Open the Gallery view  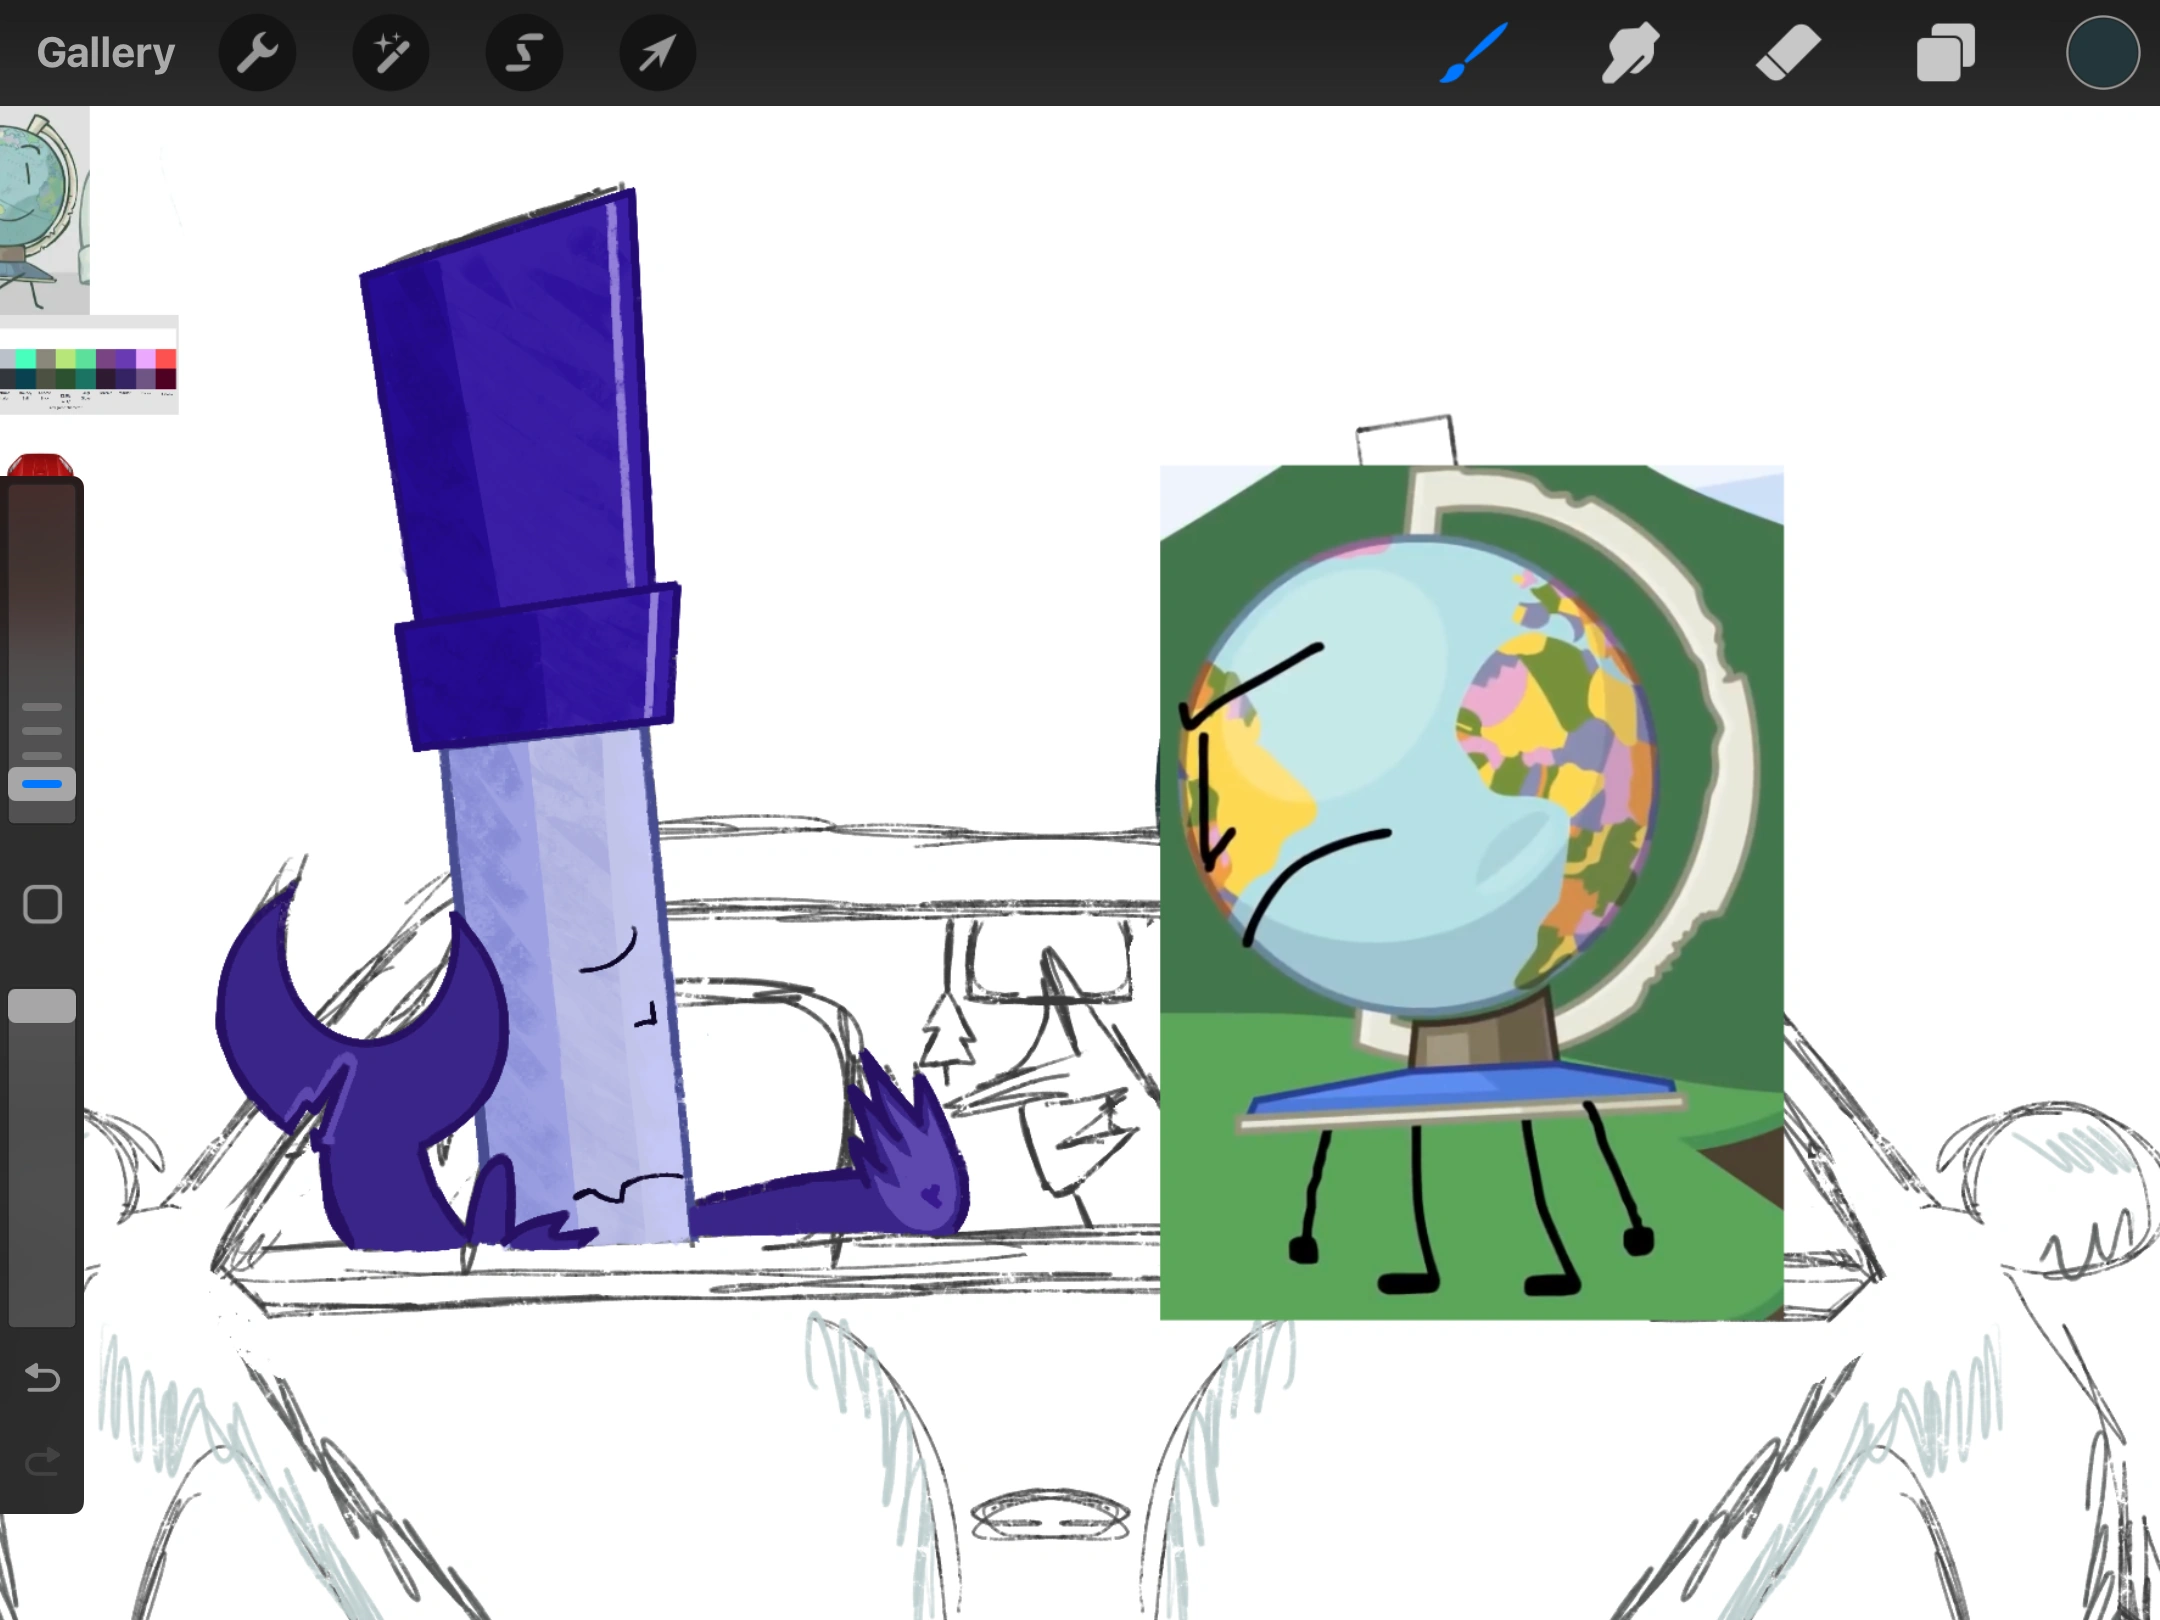point(105,53)
